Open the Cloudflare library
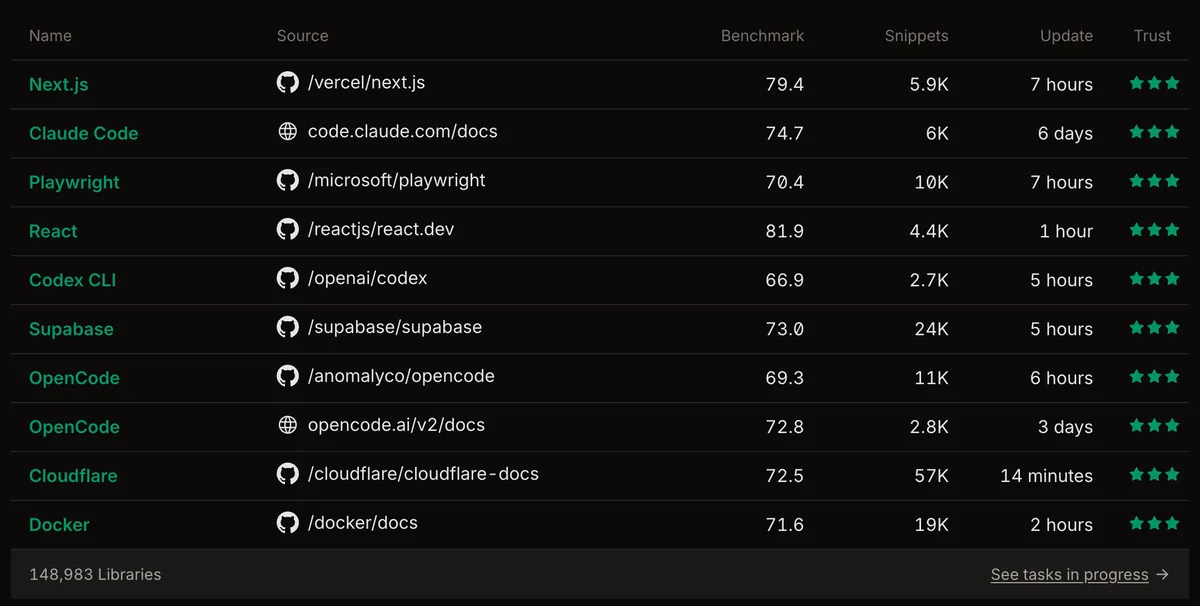 (x=73, y=476)
